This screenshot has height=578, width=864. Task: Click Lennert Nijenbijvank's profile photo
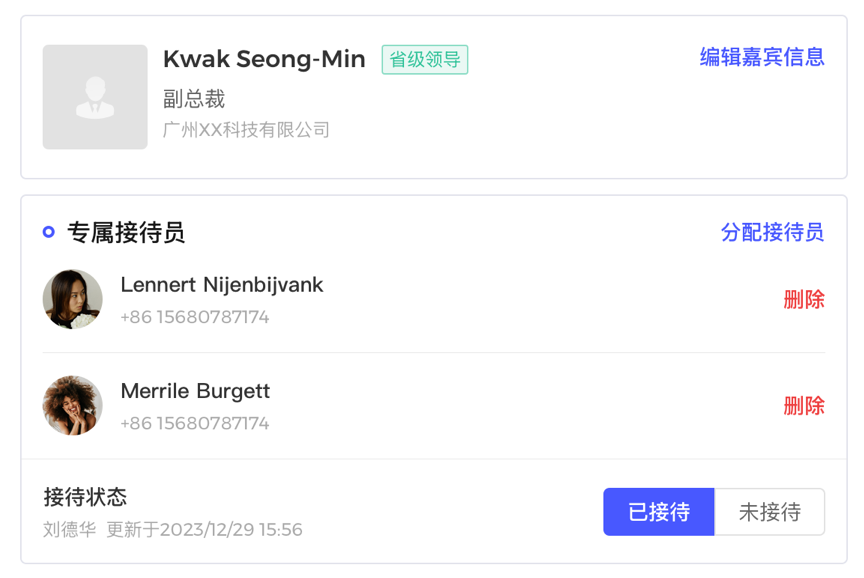click(73, 299)
